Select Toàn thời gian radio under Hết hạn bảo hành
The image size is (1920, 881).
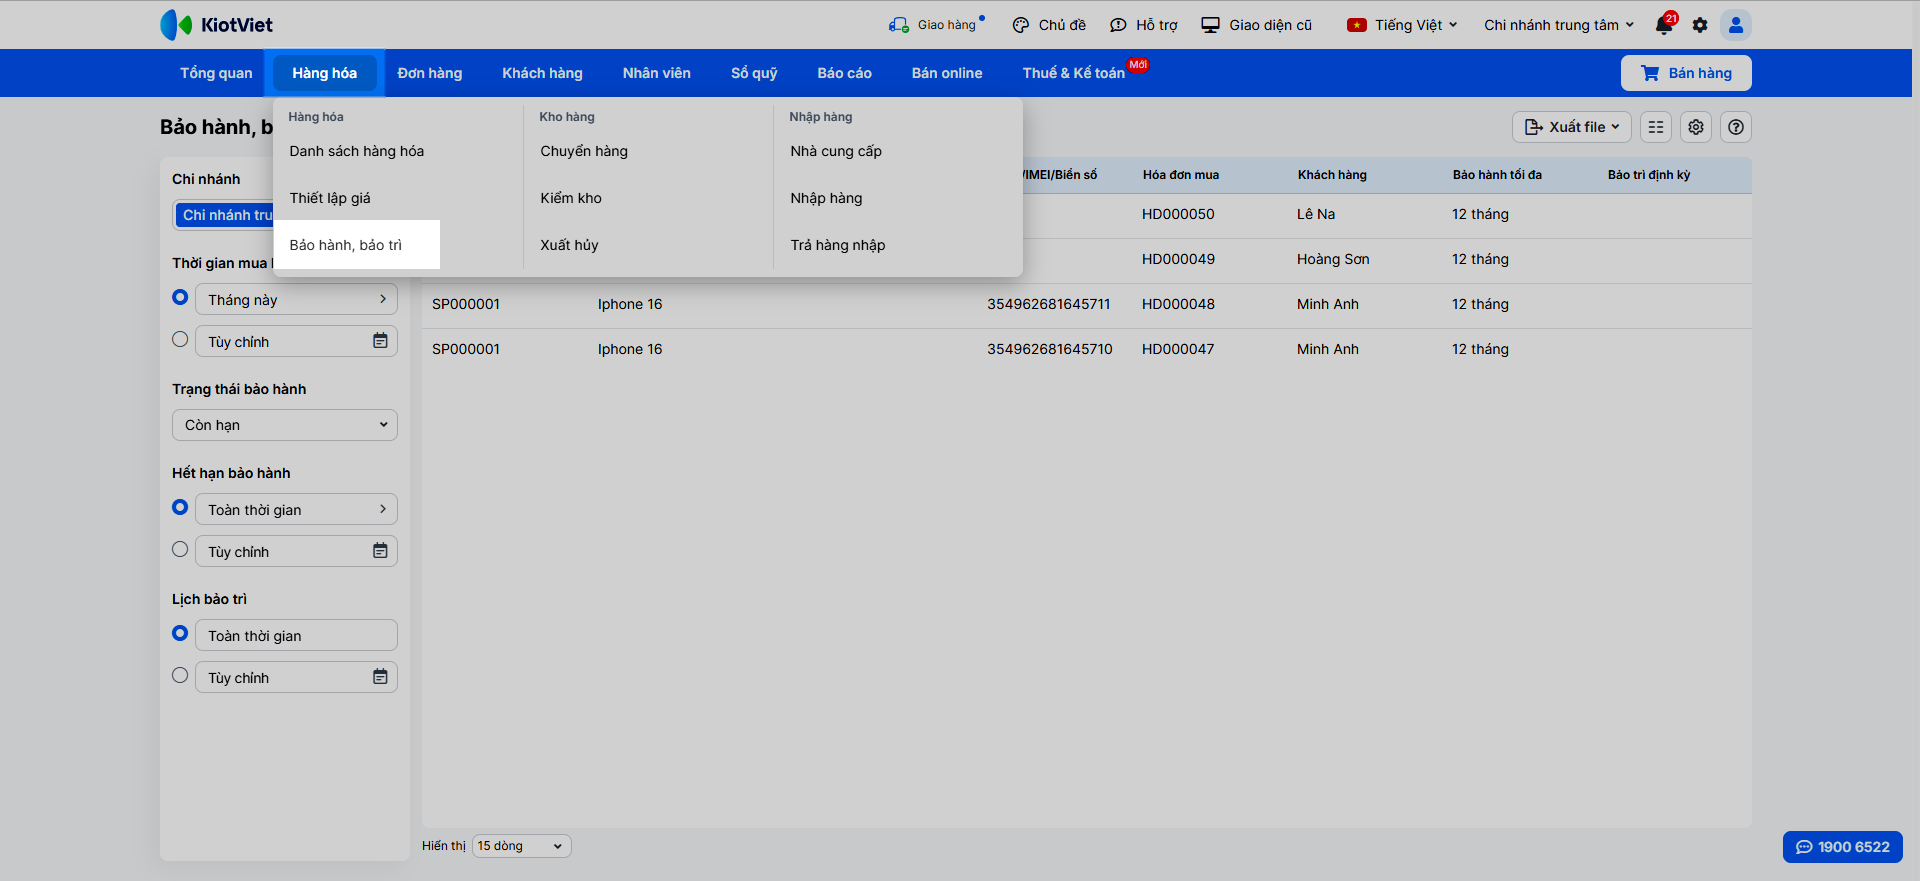click(x=180, y=507)
